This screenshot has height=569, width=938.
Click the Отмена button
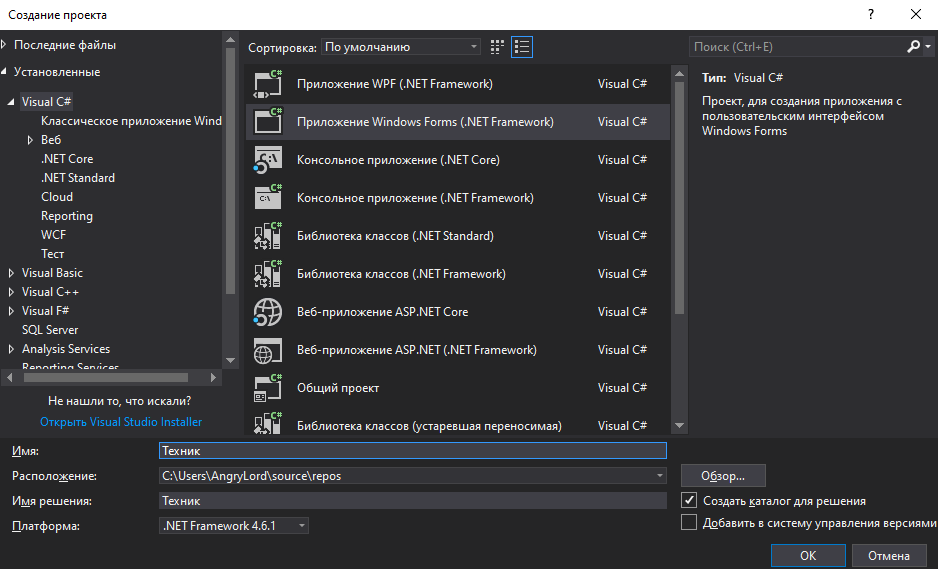pos(889,556)
